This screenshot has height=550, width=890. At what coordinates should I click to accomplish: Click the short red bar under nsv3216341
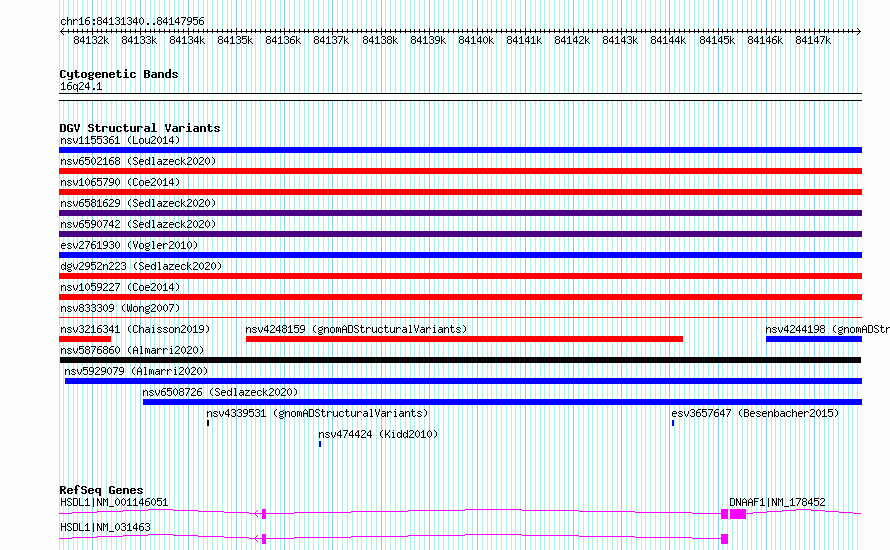pyautogui.click(x=85, y=339)
